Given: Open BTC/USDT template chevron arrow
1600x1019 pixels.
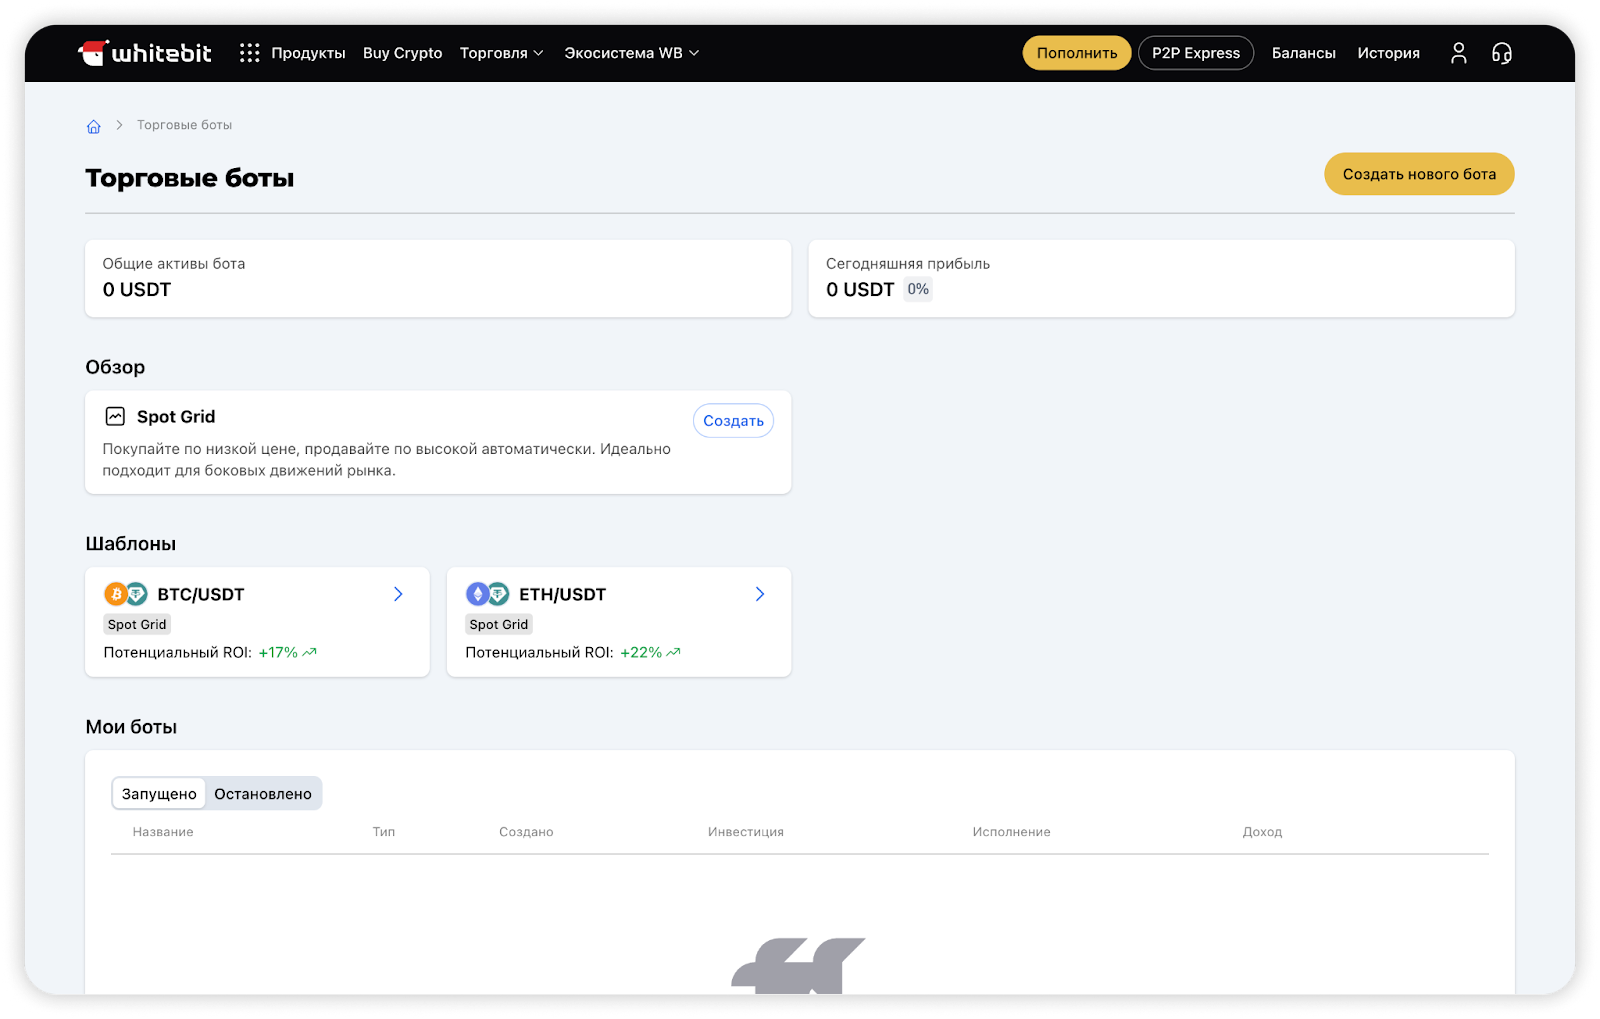Looking at the screenshot, I should tap(398, 594).
